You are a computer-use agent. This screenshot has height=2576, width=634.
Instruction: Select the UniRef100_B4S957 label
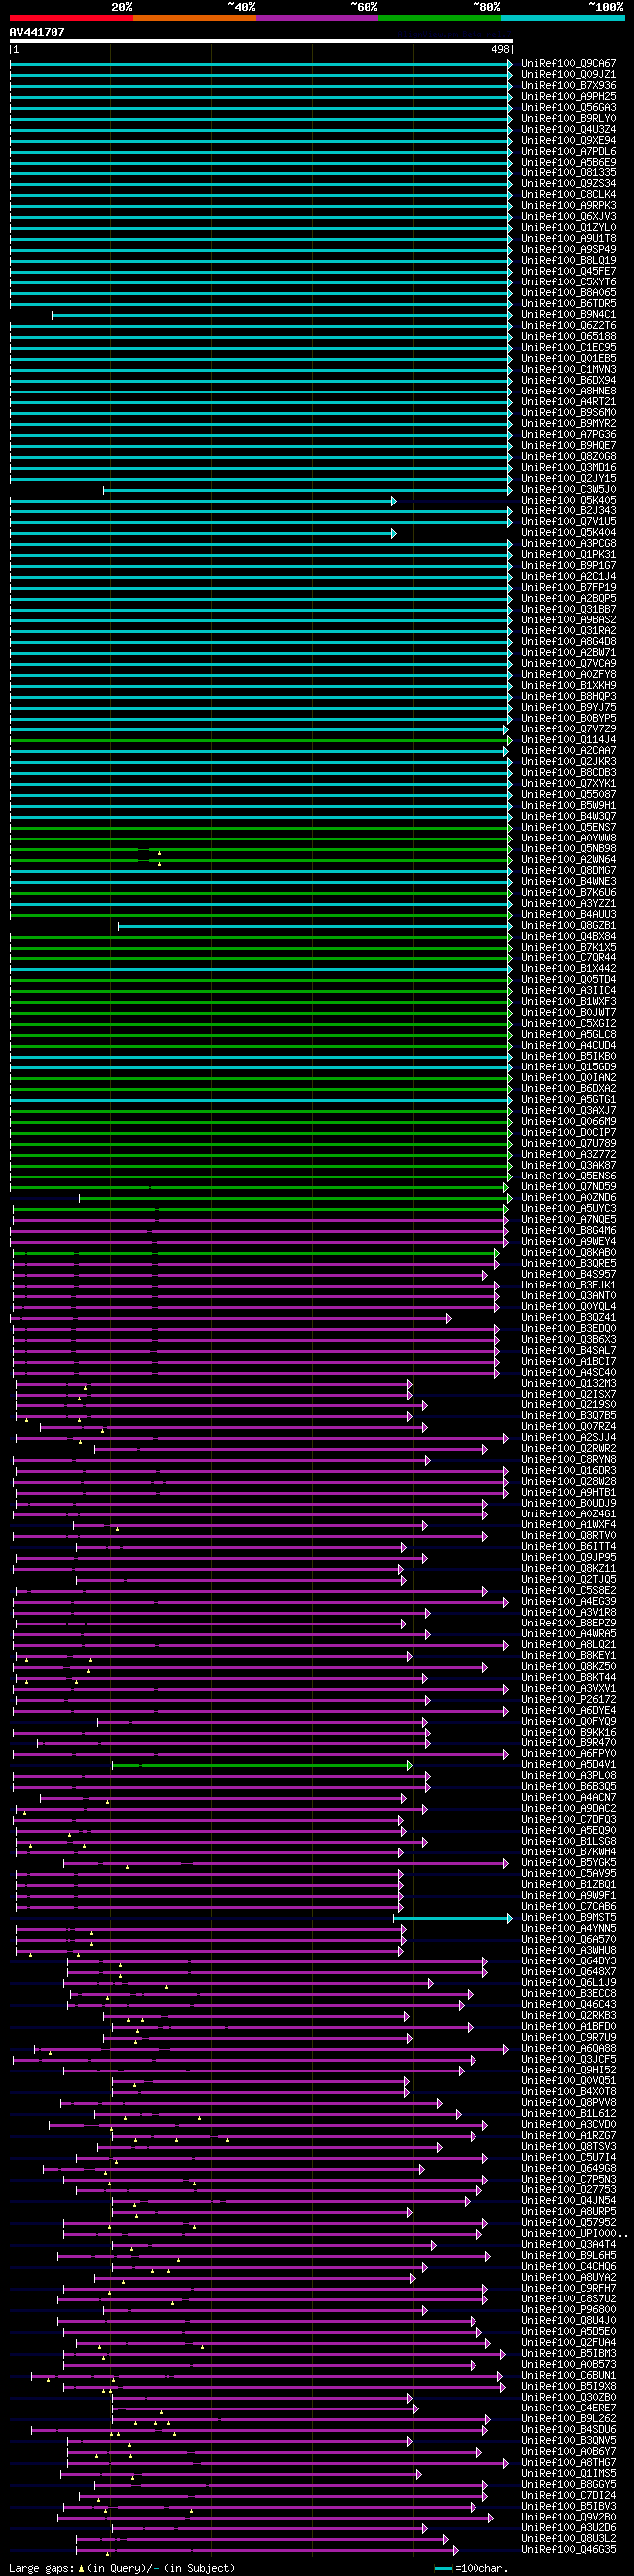(569, 1275)
